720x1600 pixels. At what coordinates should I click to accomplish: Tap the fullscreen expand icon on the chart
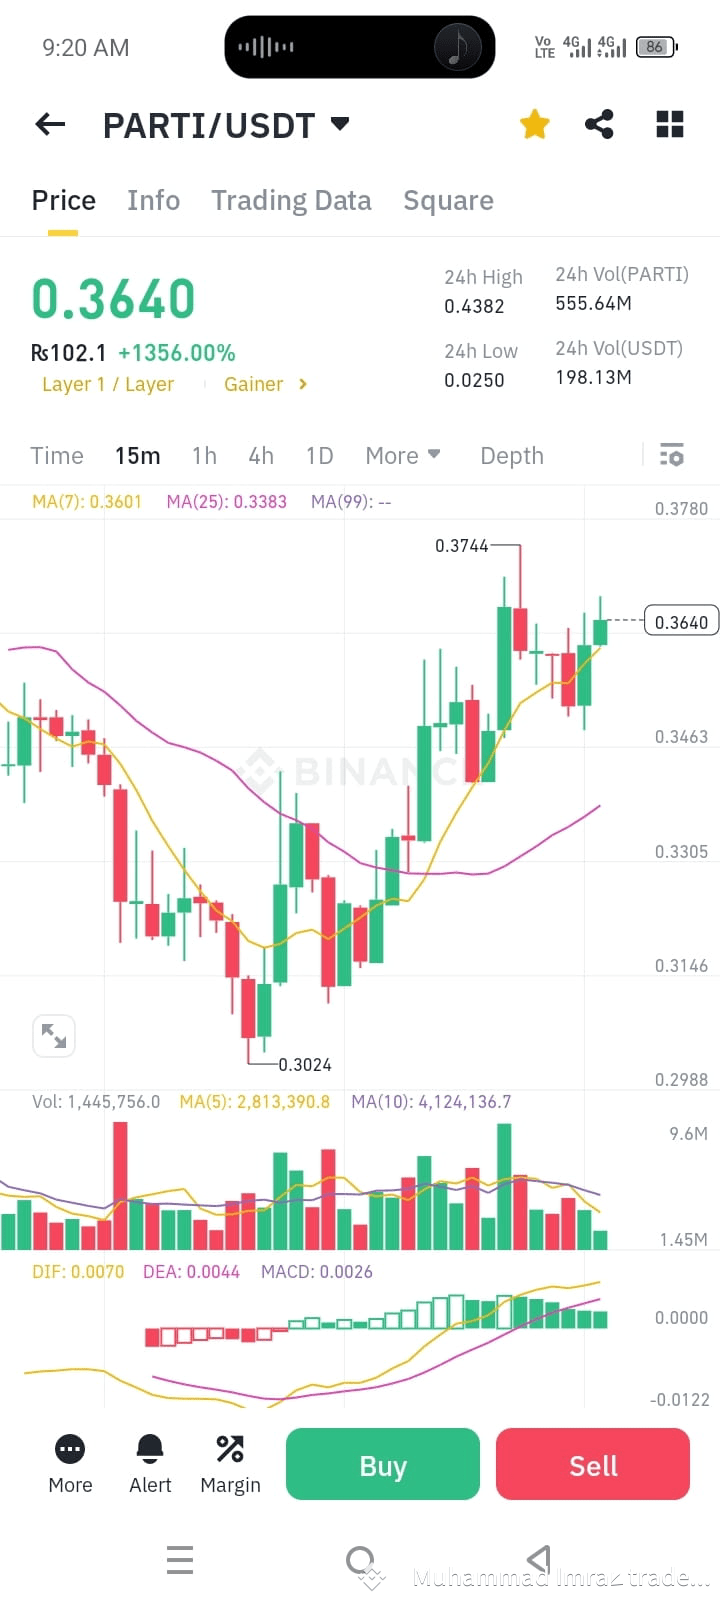[54, 1036]
